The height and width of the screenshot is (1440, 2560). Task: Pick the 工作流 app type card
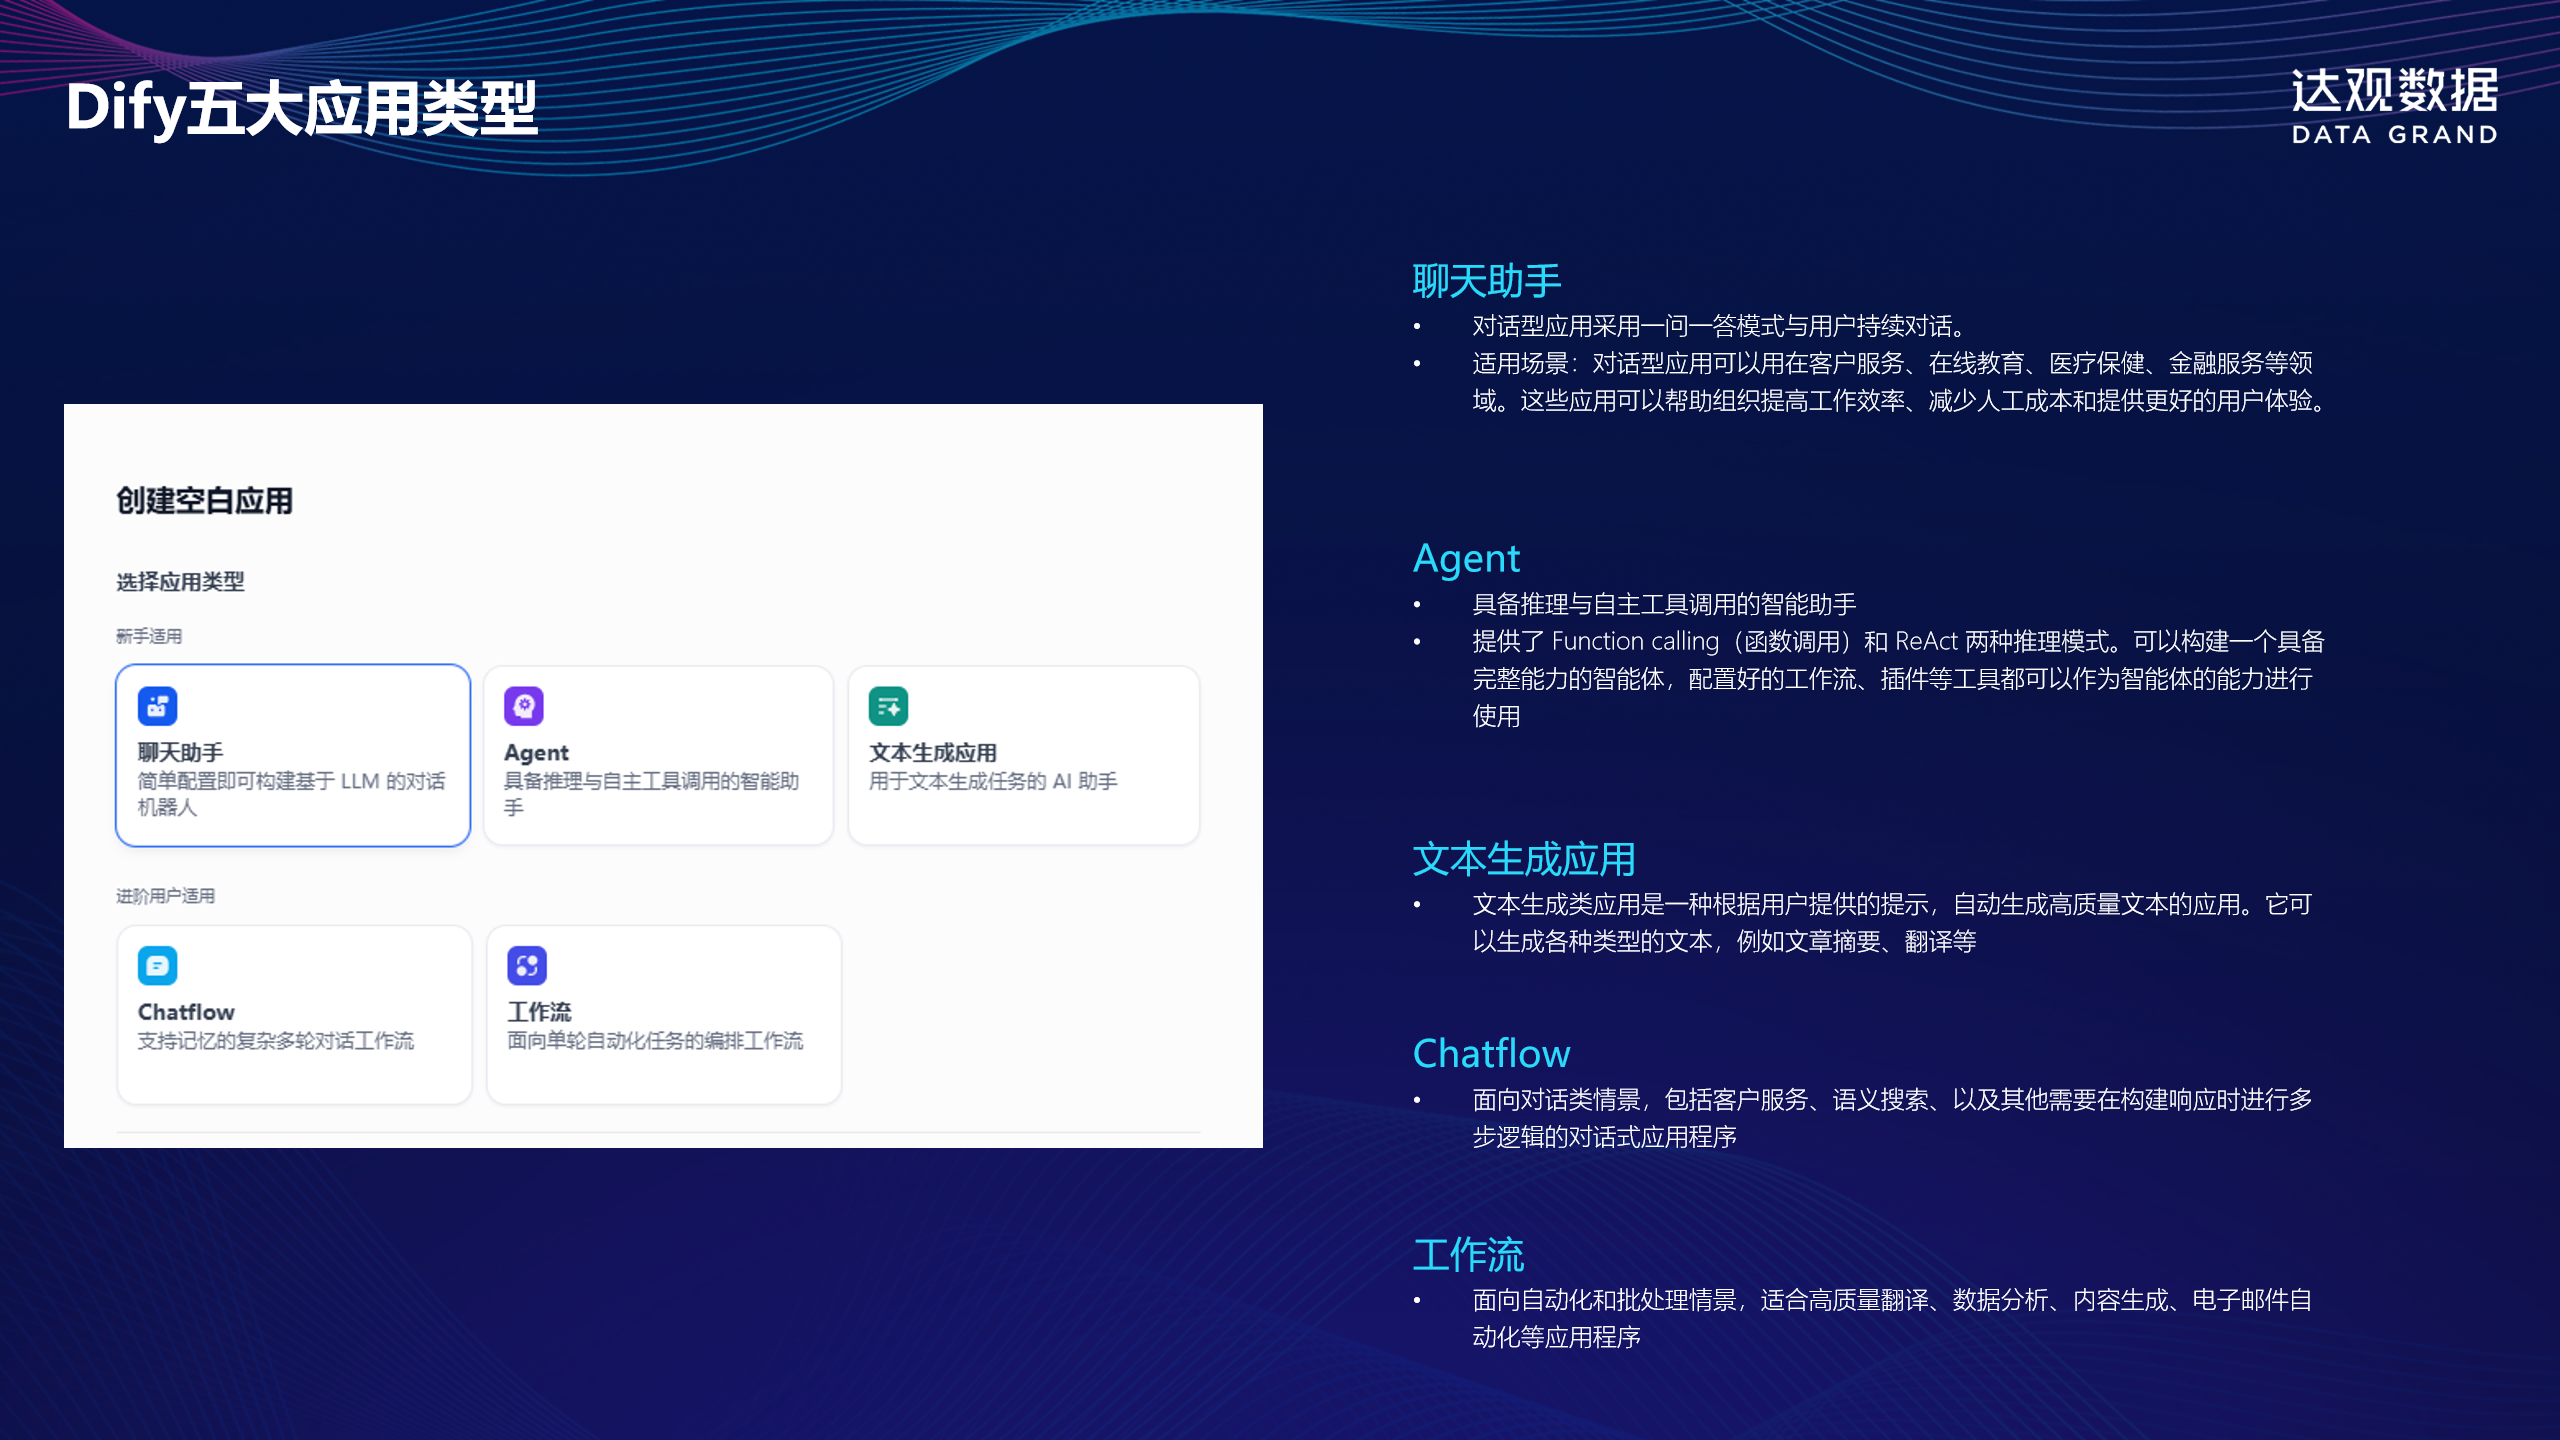tap(663, 1015)
